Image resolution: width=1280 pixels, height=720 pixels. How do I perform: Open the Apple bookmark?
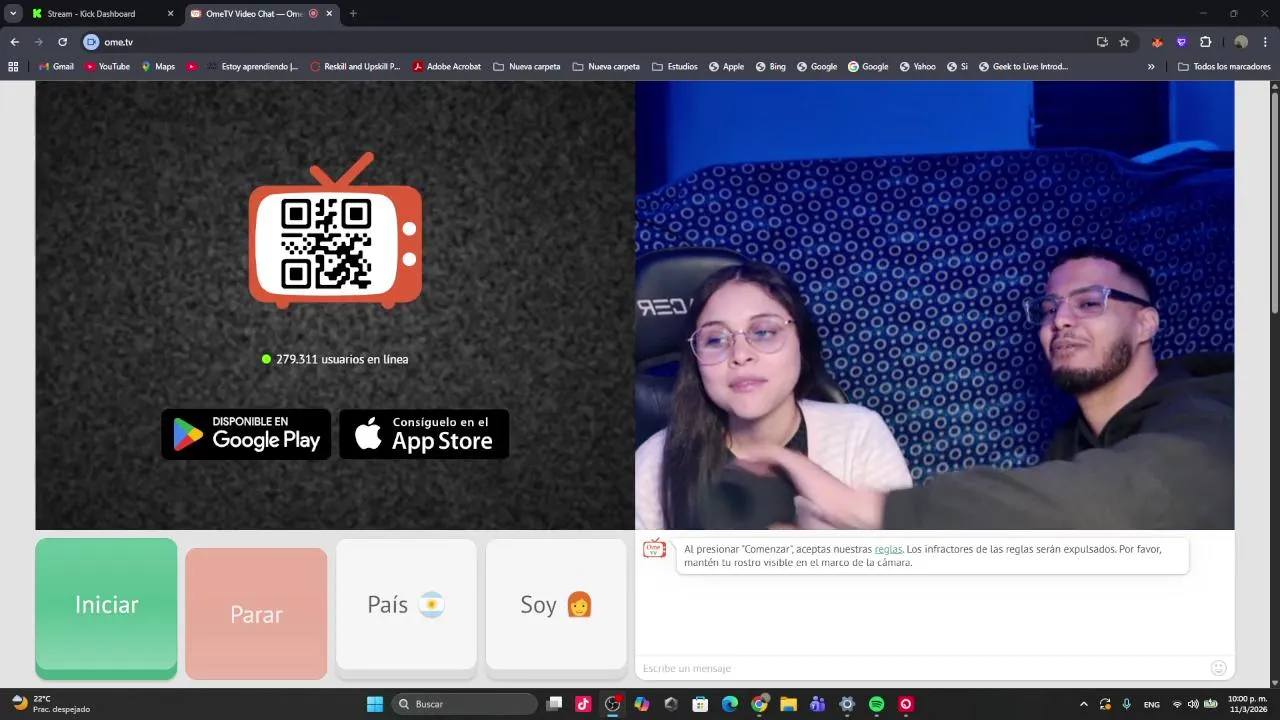(x=726, y=67)
